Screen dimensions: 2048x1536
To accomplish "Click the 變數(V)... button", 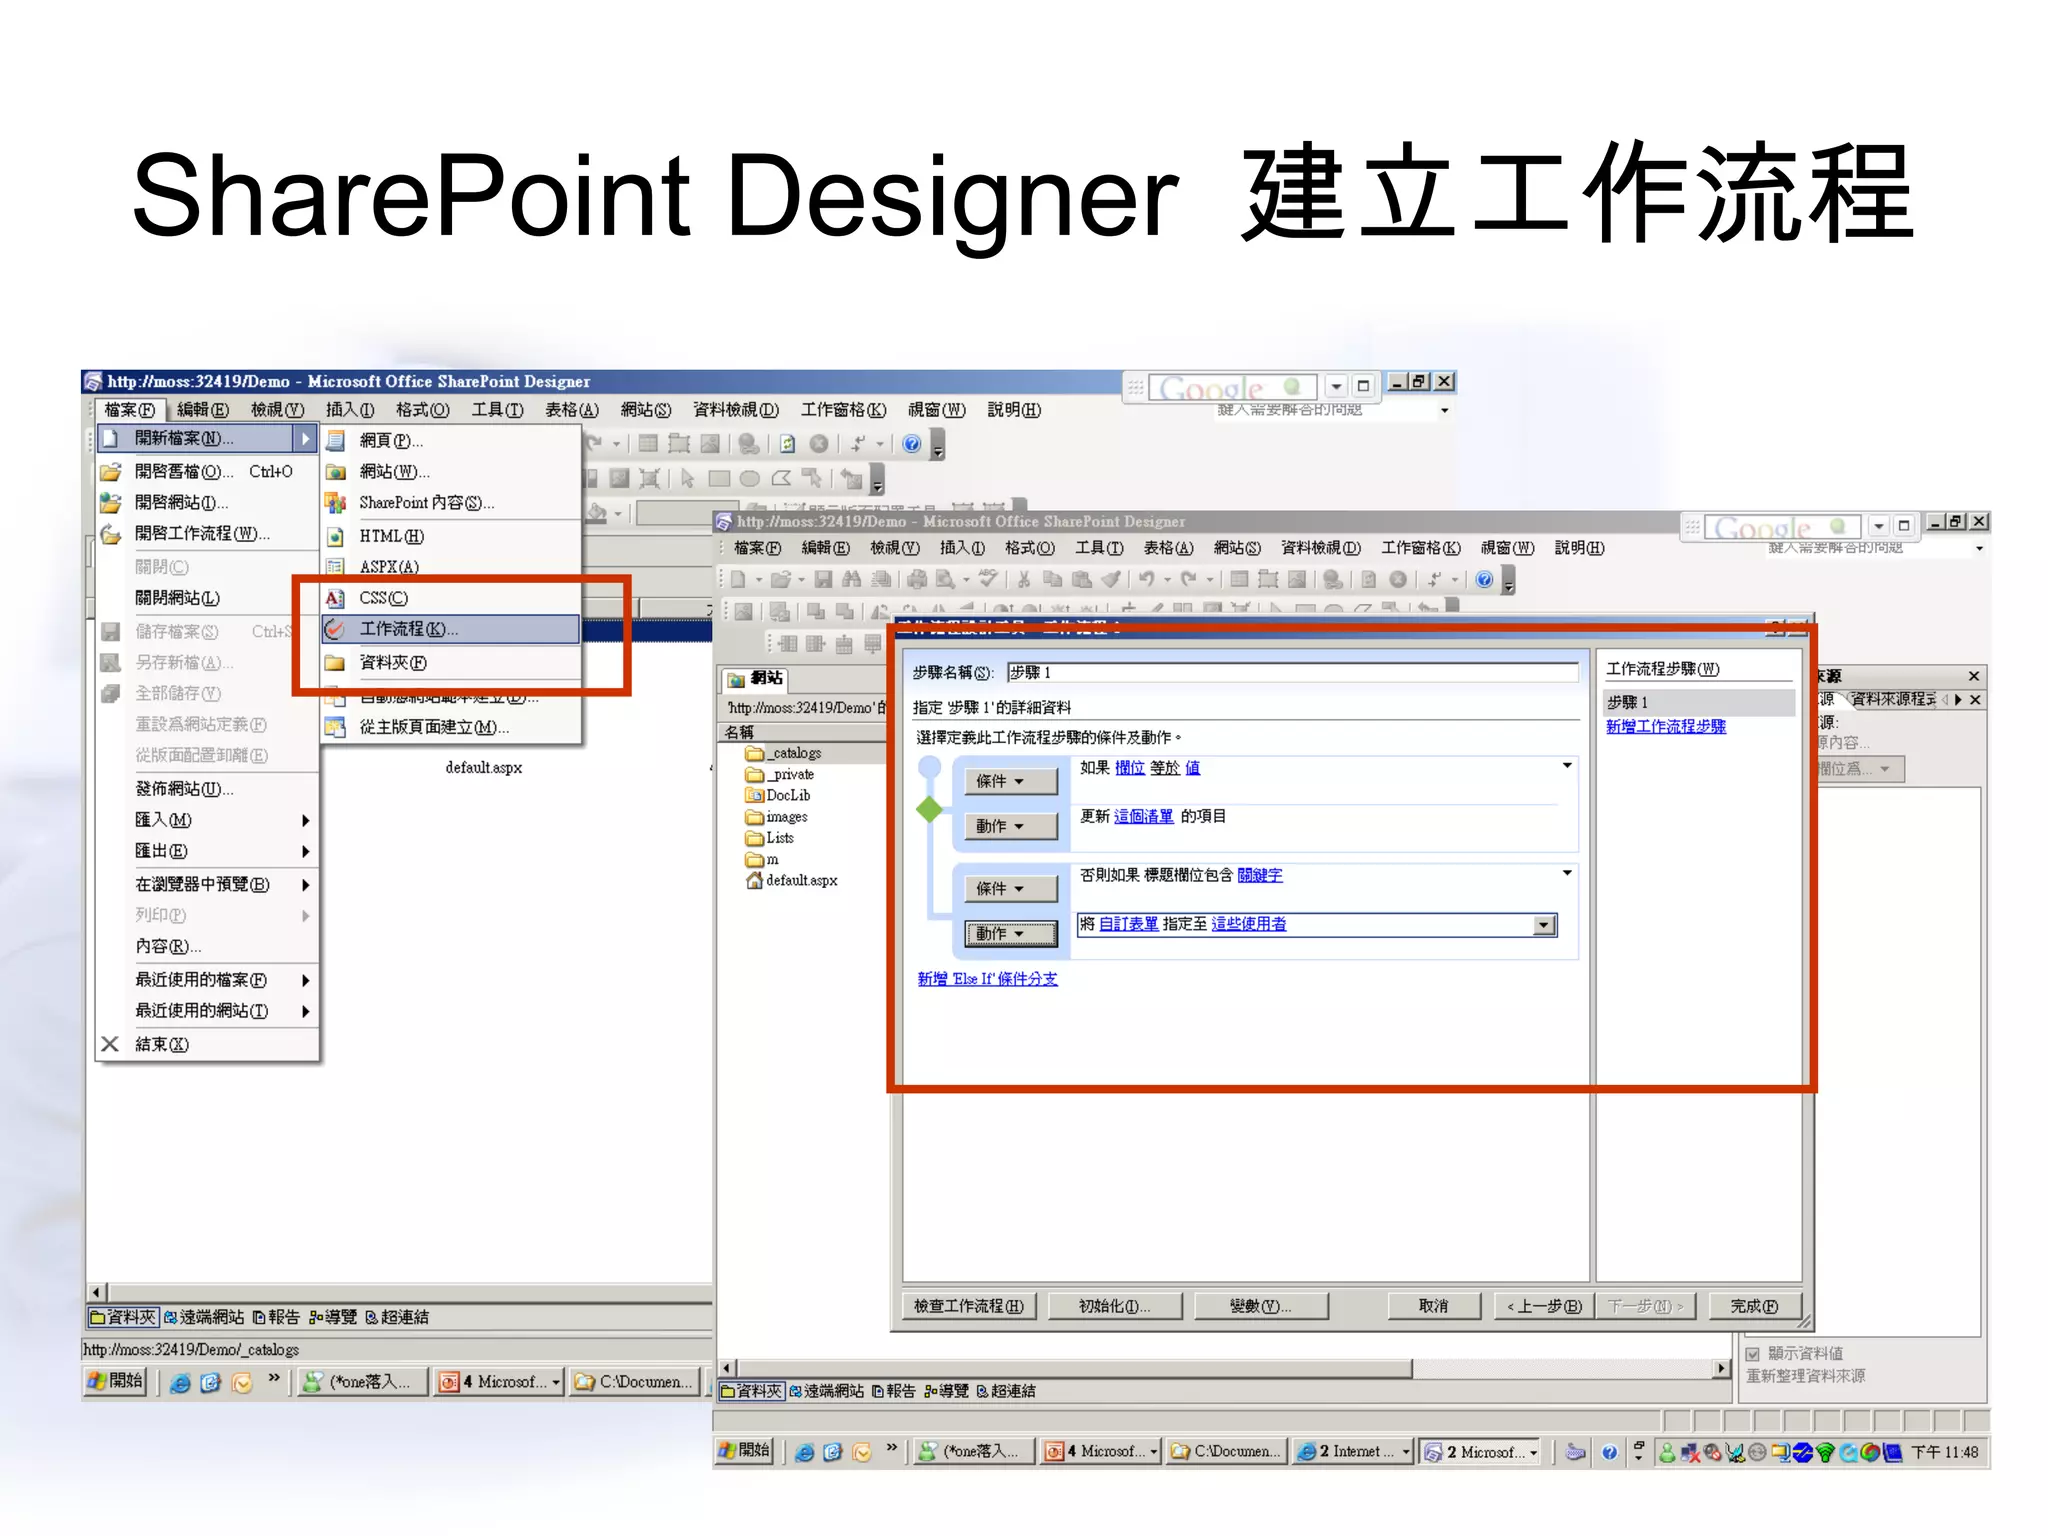I will pos(1261,1306).
